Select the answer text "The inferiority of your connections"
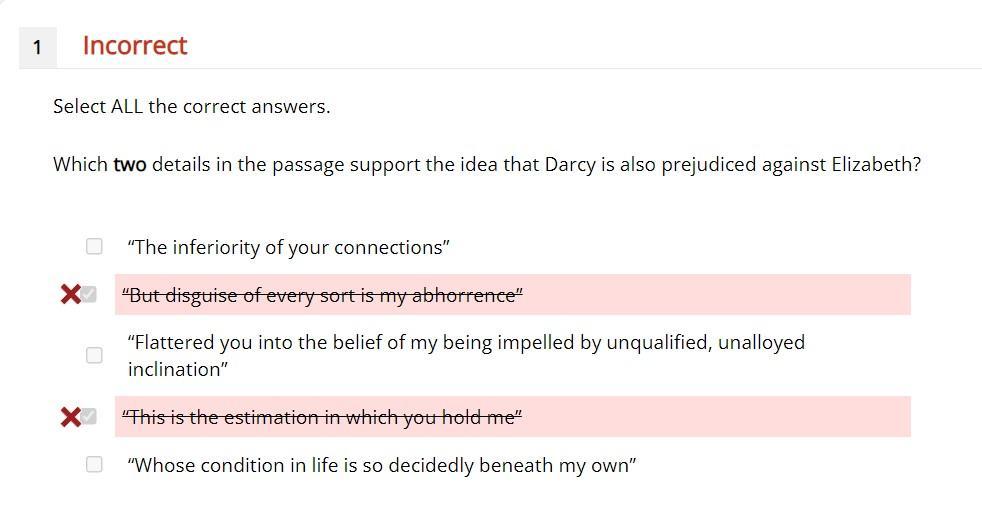Image resolution: width=982 pixels, height=506 pixels. (x=288, y=247)
